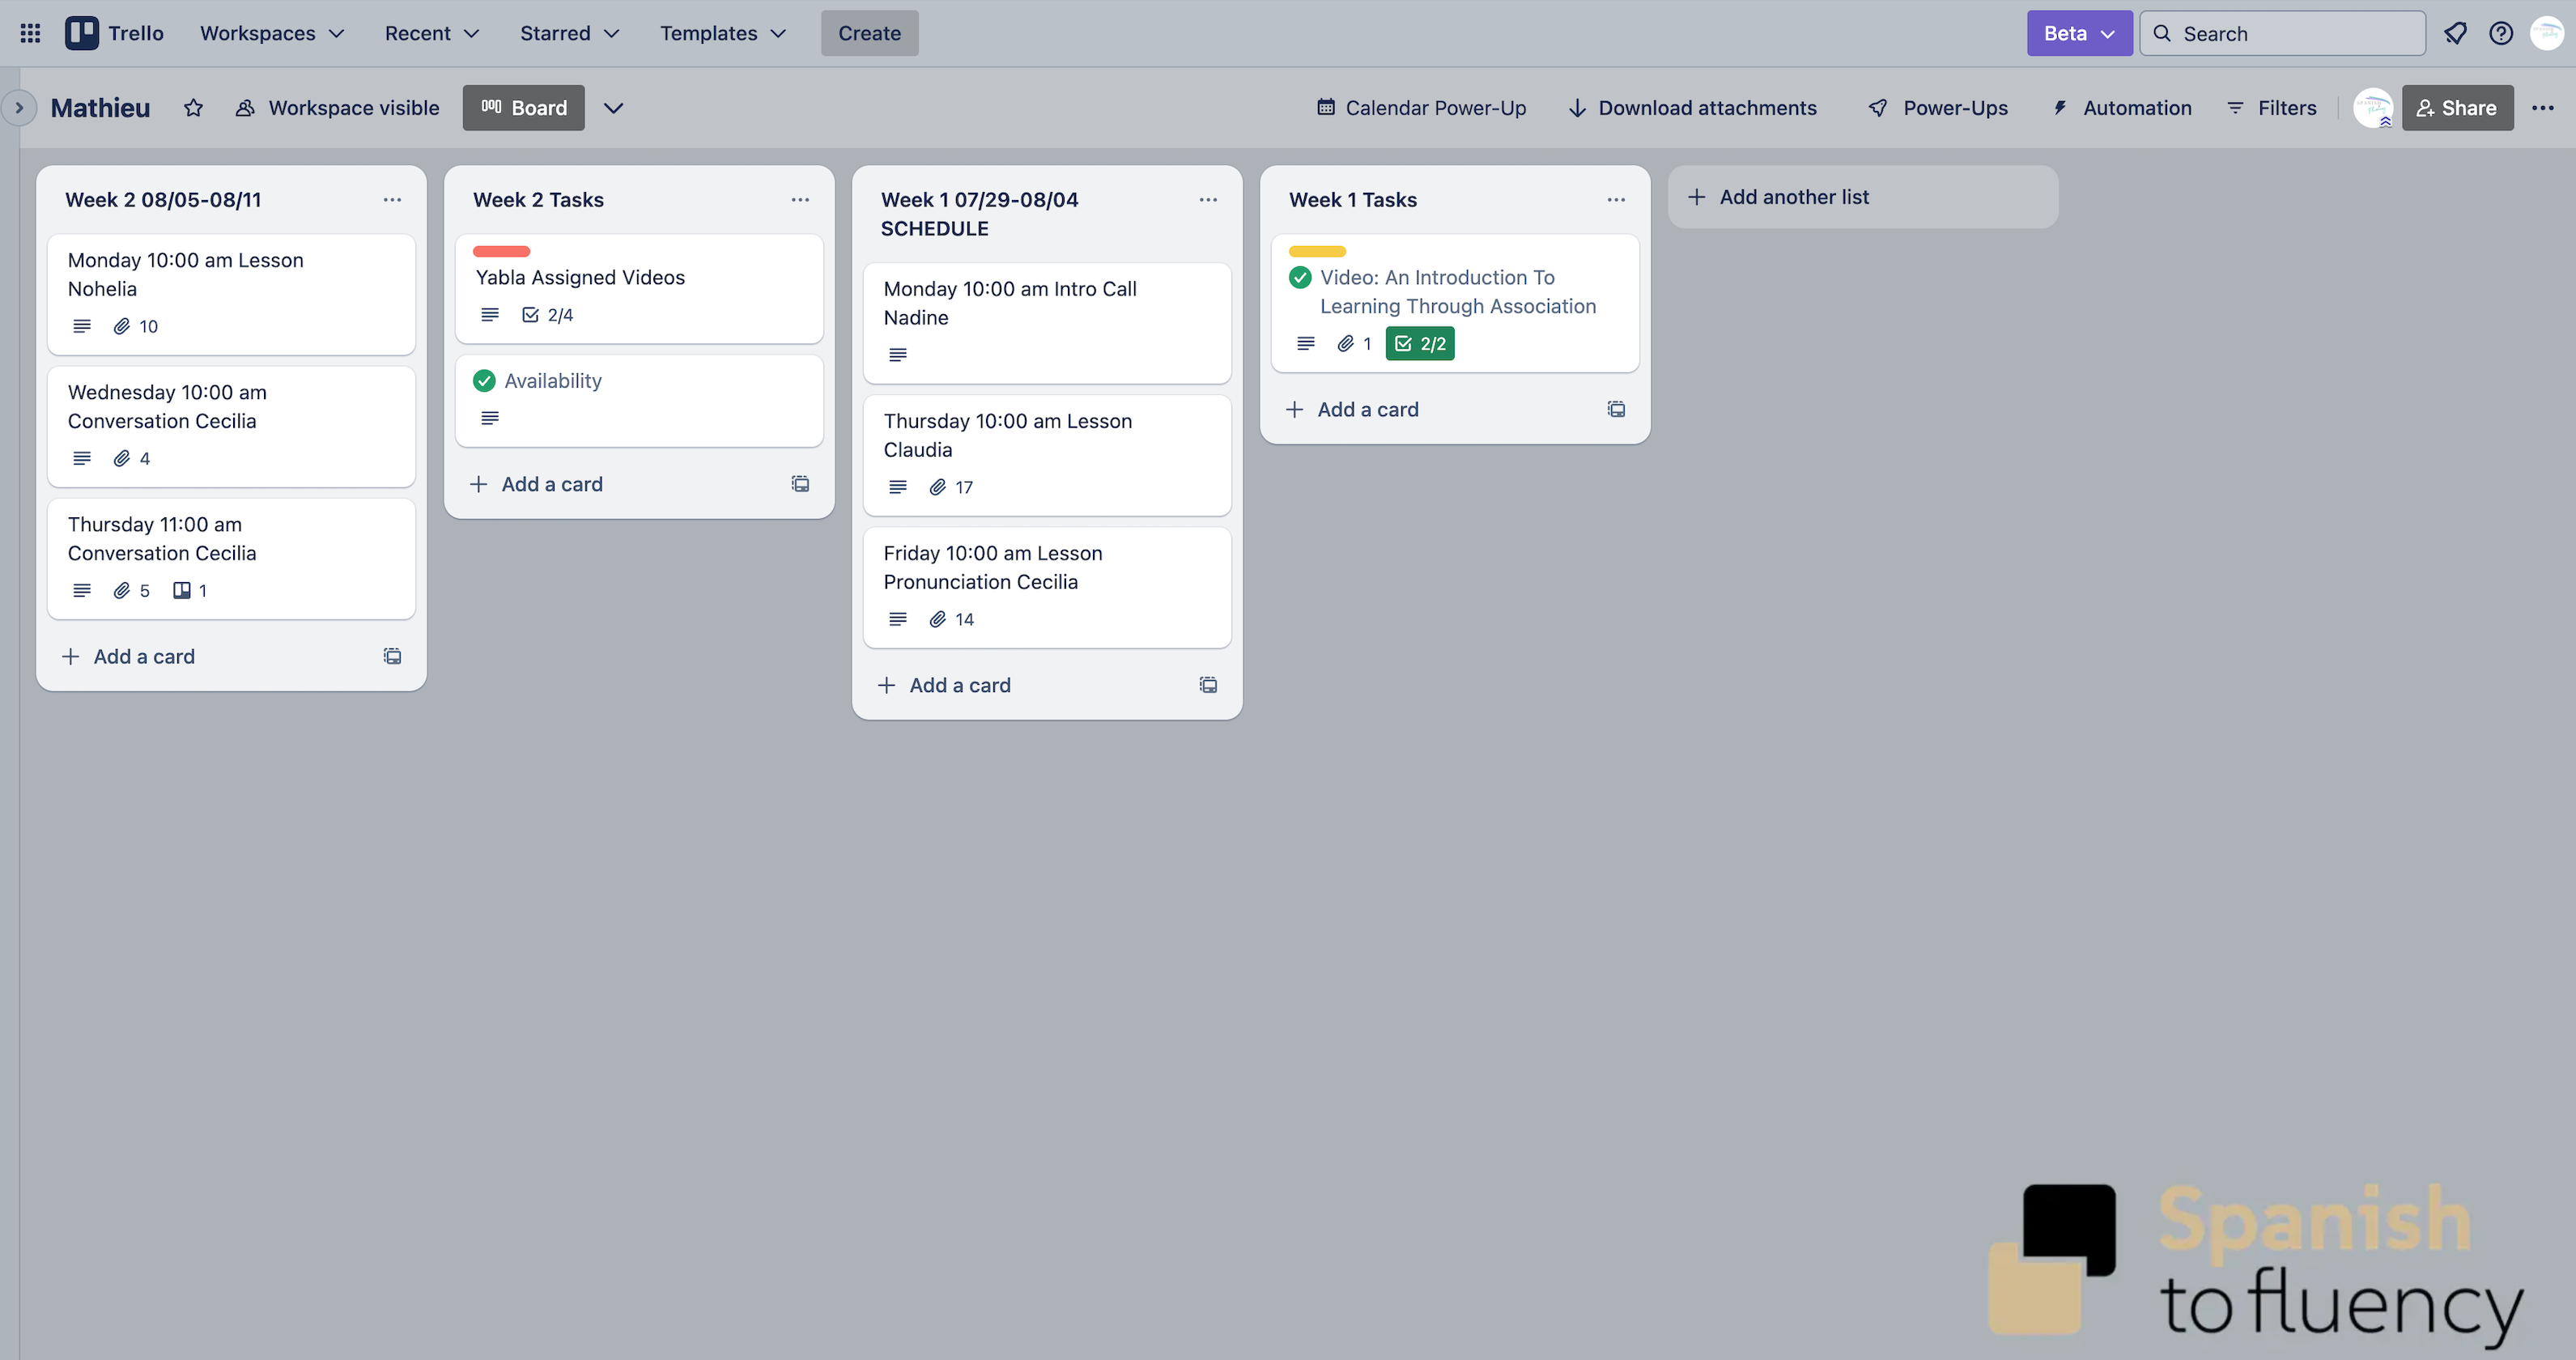Viewport: 2576px width, 1360px height.
Task: Click the Mathieu board title
Action: (100, 108)
